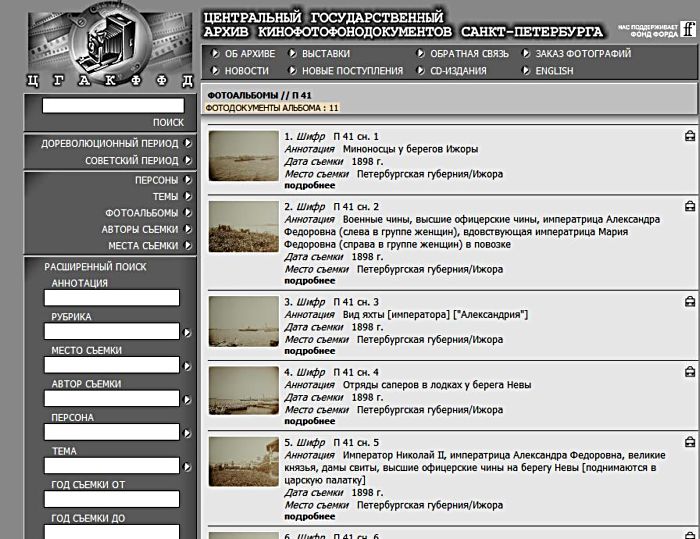Viewport: 700px width, 539px height.
Task: Open подробнее for photo 1
Action: point(309,185)
